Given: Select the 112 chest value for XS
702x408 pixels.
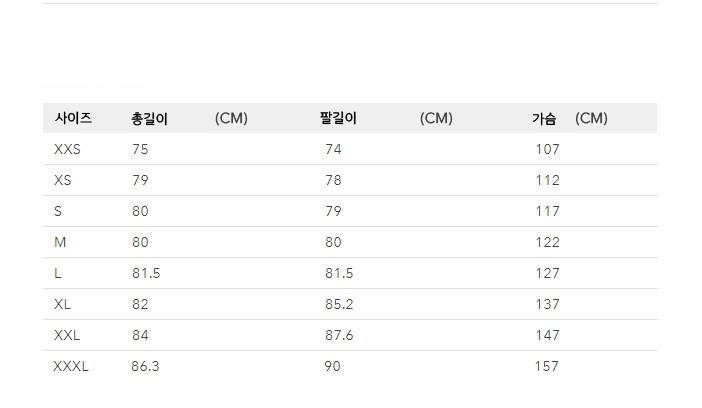Looking at the screenshot, I should click(548, 180).
